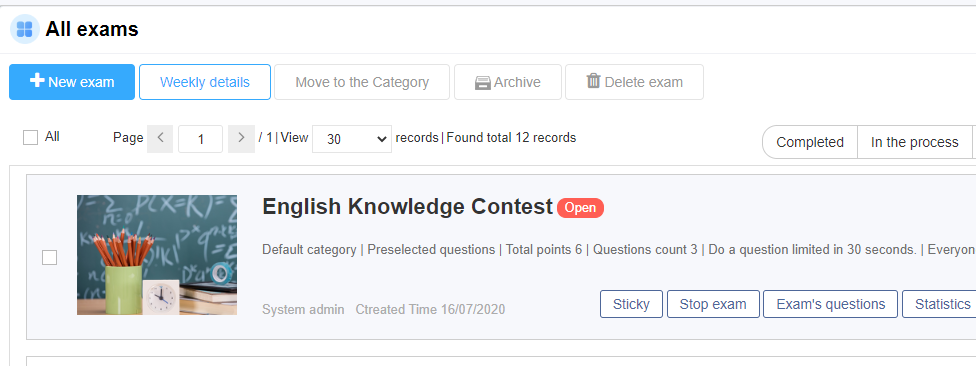Image resolution: width=976 pixels, height=366 pixels.
Task: Click the red Open status badge
Action: coord(580,207)
